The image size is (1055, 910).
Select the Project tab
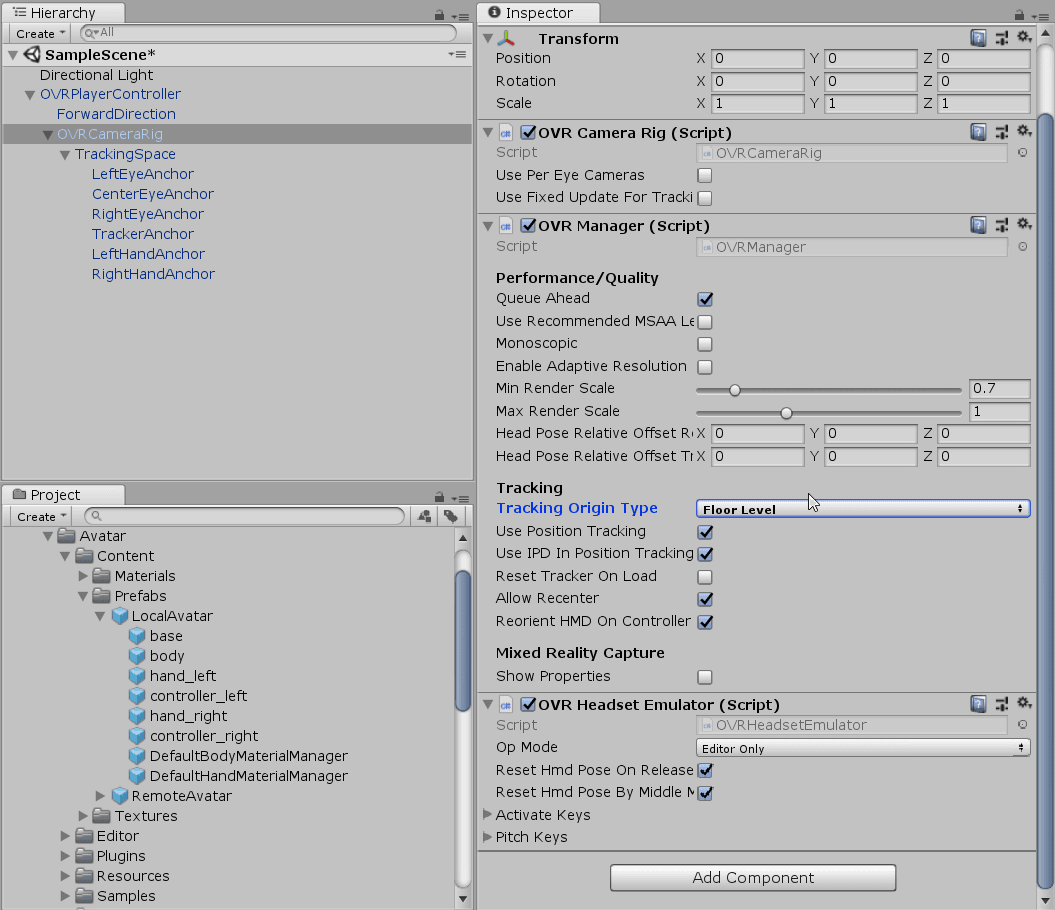[x=63, y=495]
